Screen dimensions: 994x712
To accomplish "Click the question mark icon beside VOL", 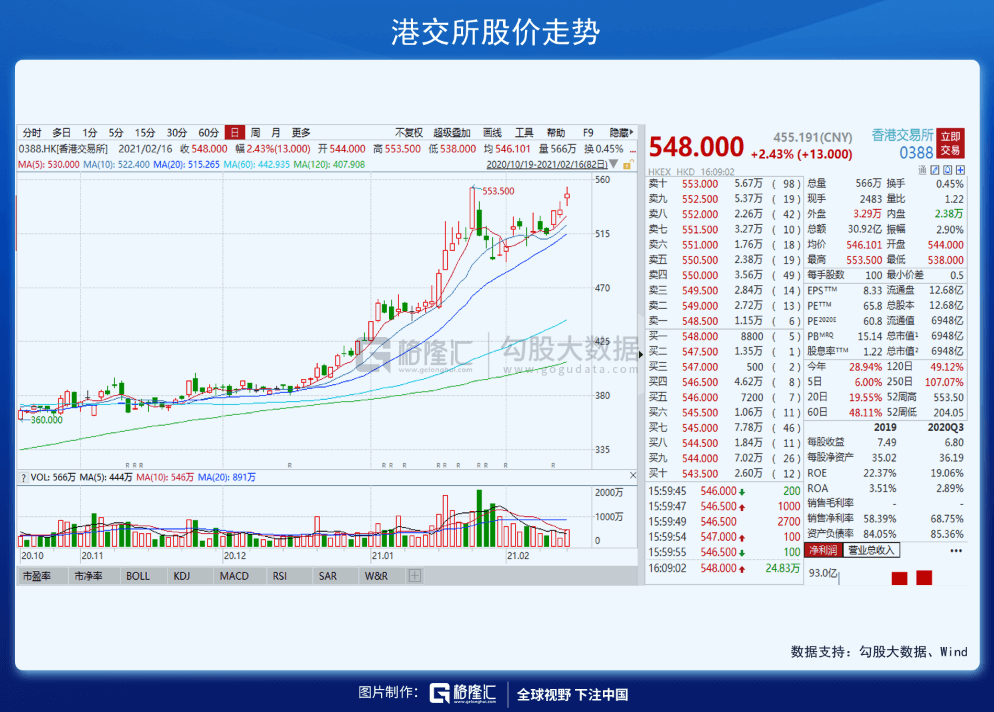I will coord(23,477).
